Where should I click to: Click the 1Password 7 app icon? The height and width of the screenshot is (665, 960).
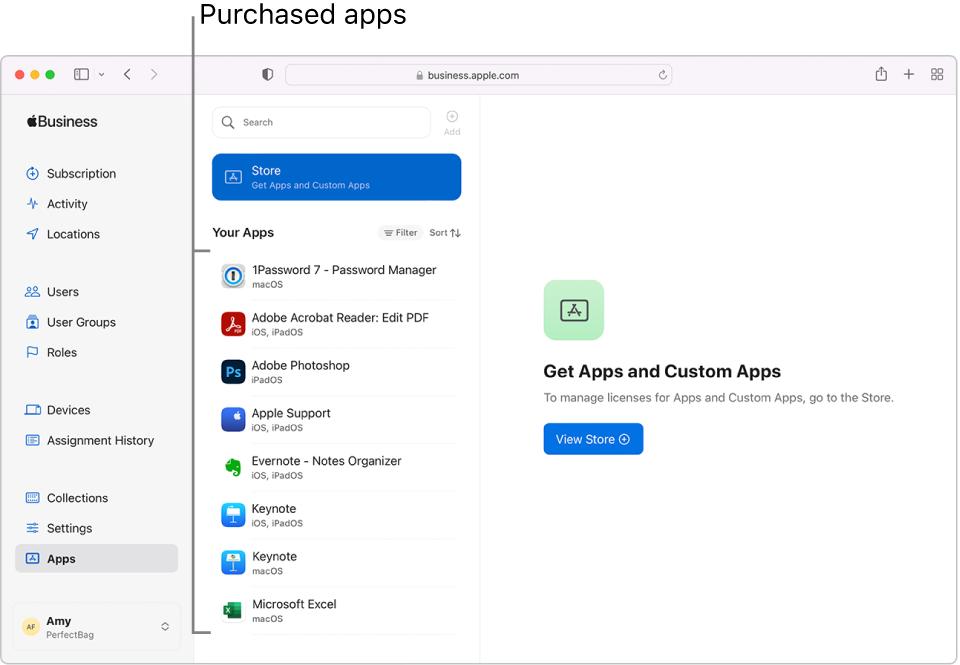pos(233,277)
